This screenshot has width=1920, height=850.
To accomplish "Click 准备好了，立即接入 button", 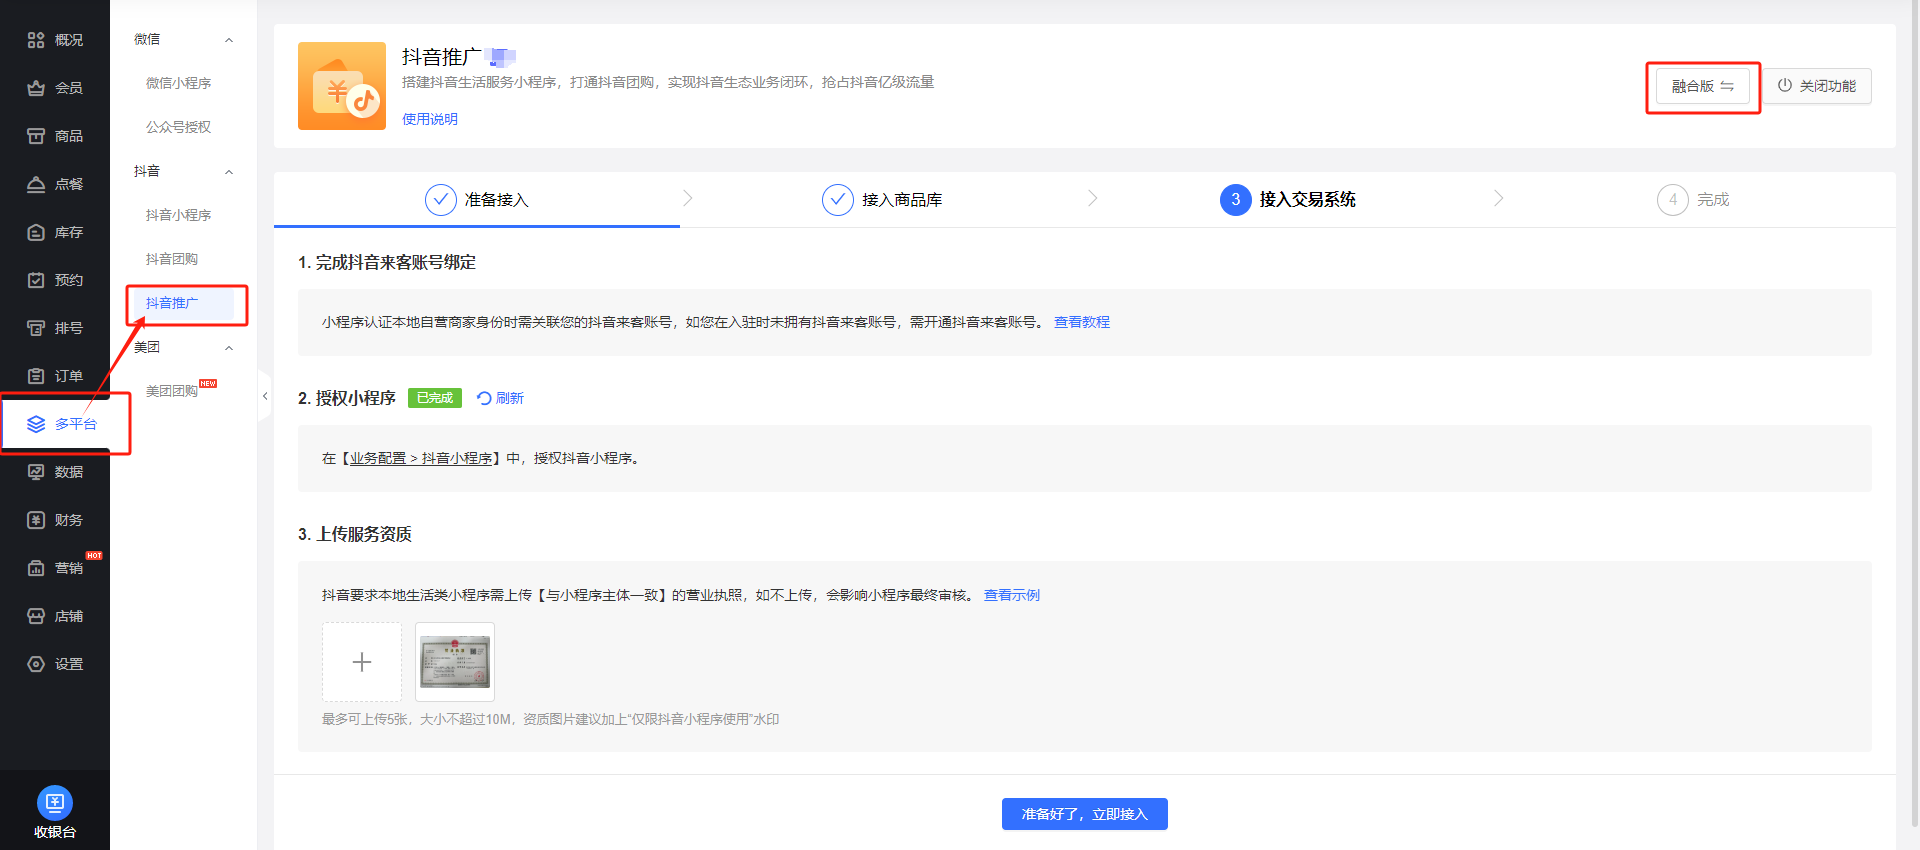I will pos(1085,814).
